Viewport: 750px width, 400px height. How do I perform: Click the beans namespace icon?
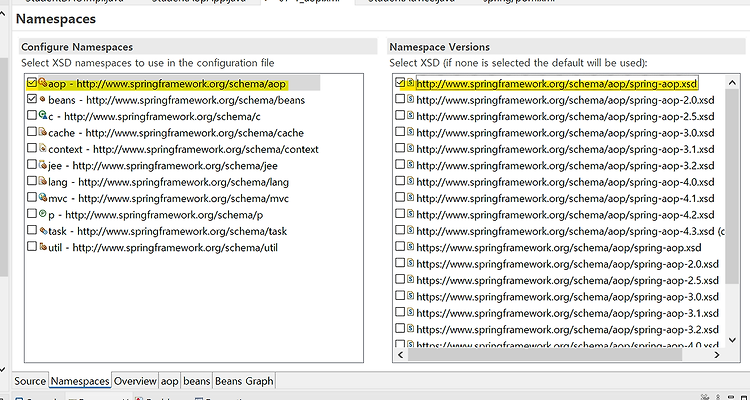[x=43, y=100]
